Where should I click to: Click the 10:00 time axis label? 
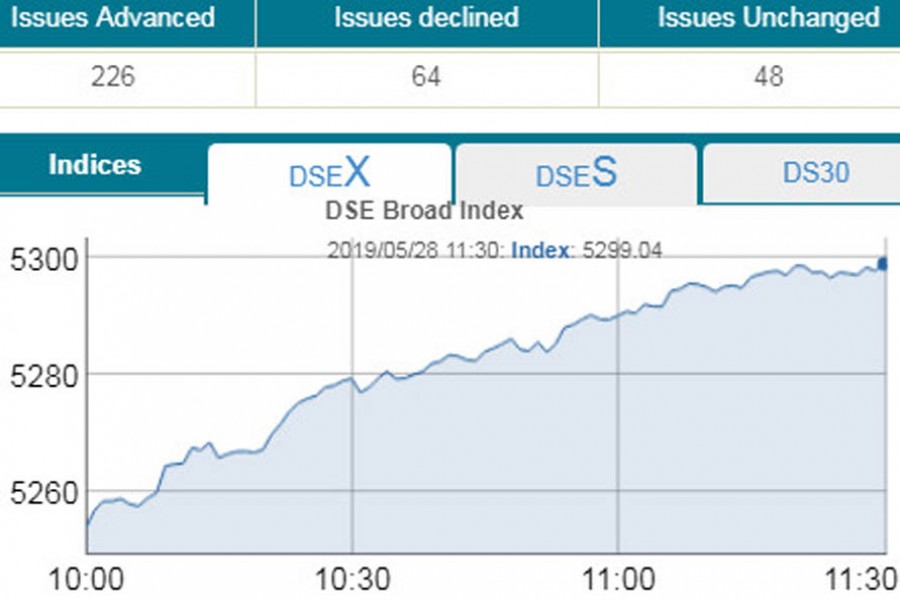[86, 578]
